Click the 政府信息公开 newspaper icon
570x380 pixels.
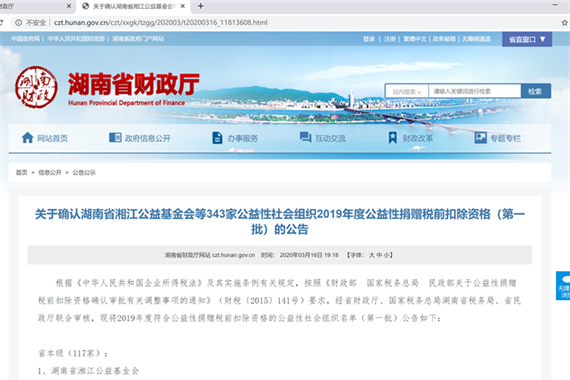point(115,137)
